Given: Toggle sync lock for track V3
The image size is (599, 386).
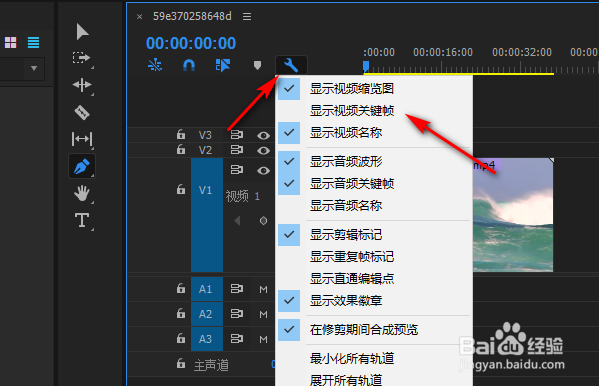Looking at the screenshot, I should point(237,135).
